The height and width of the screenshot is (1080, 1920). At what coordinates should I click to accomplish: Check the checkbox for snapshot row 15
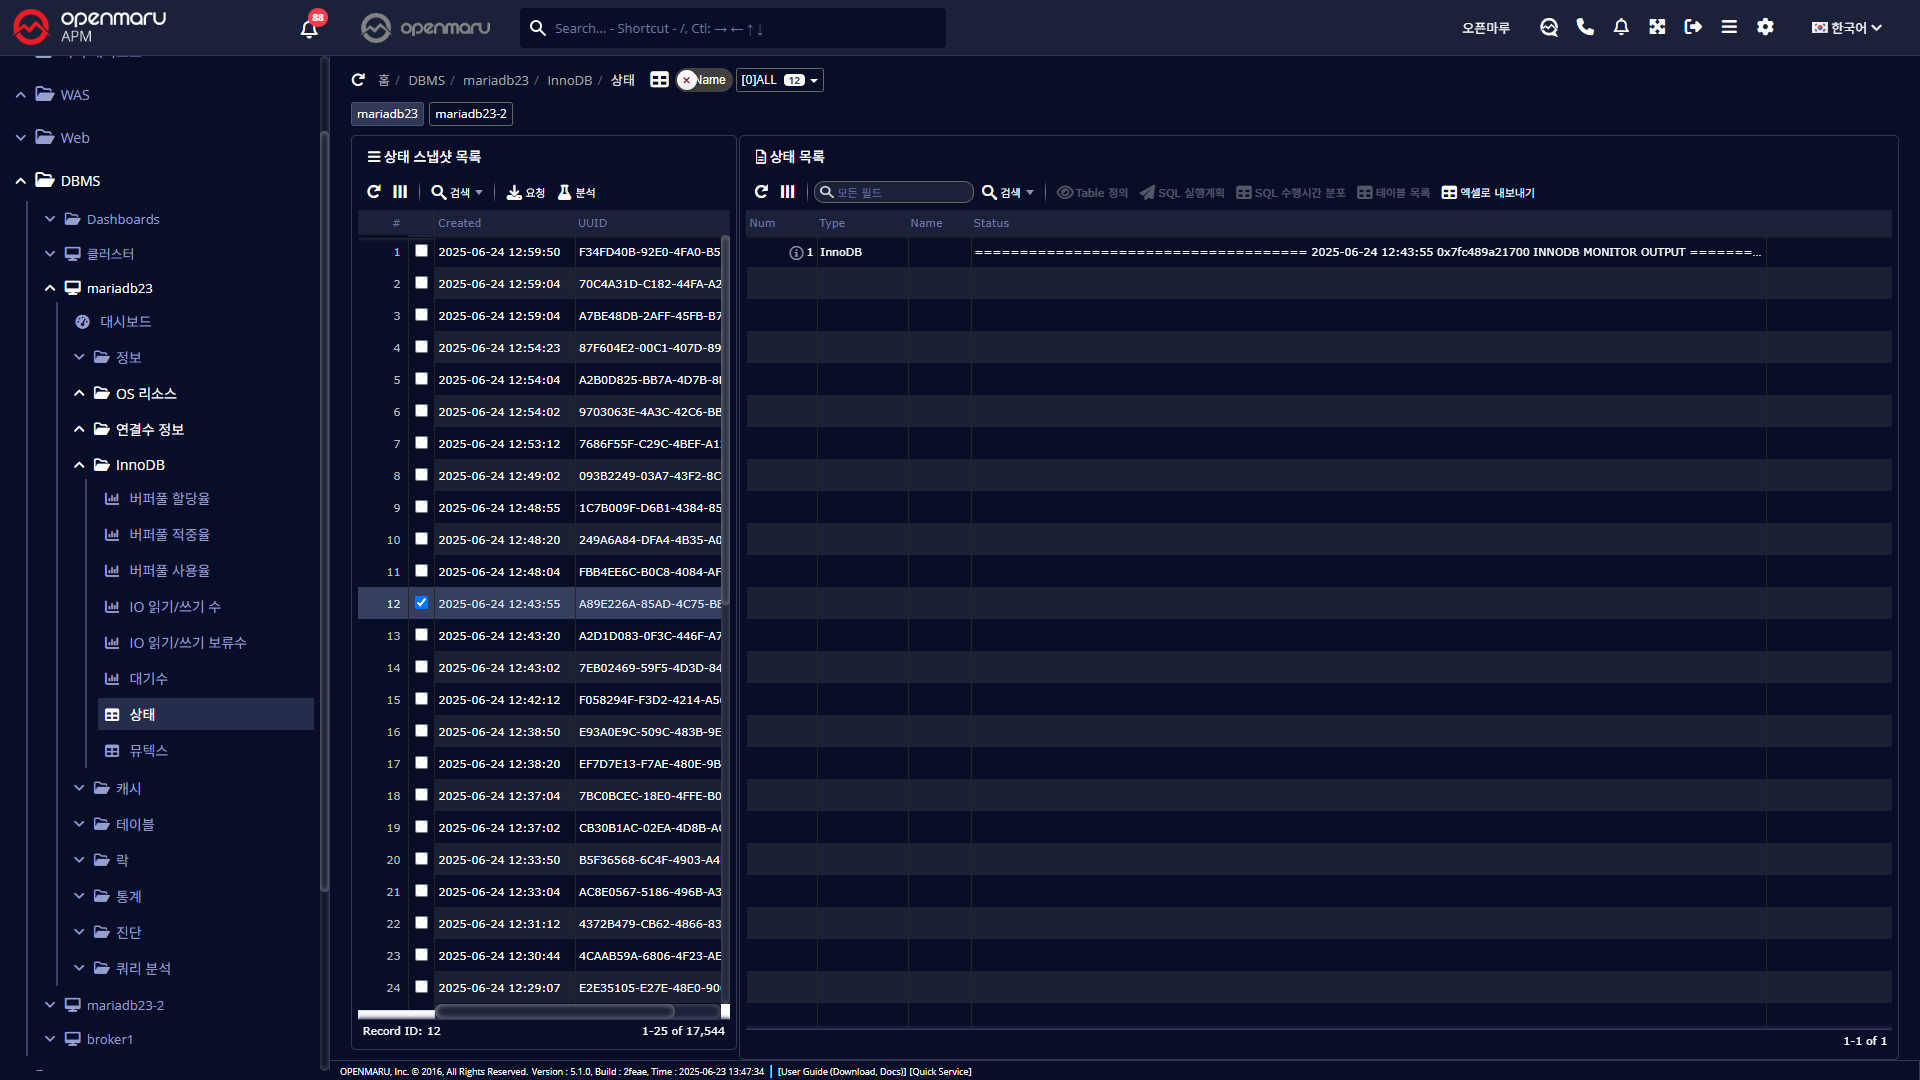click(x=421, y=699)
